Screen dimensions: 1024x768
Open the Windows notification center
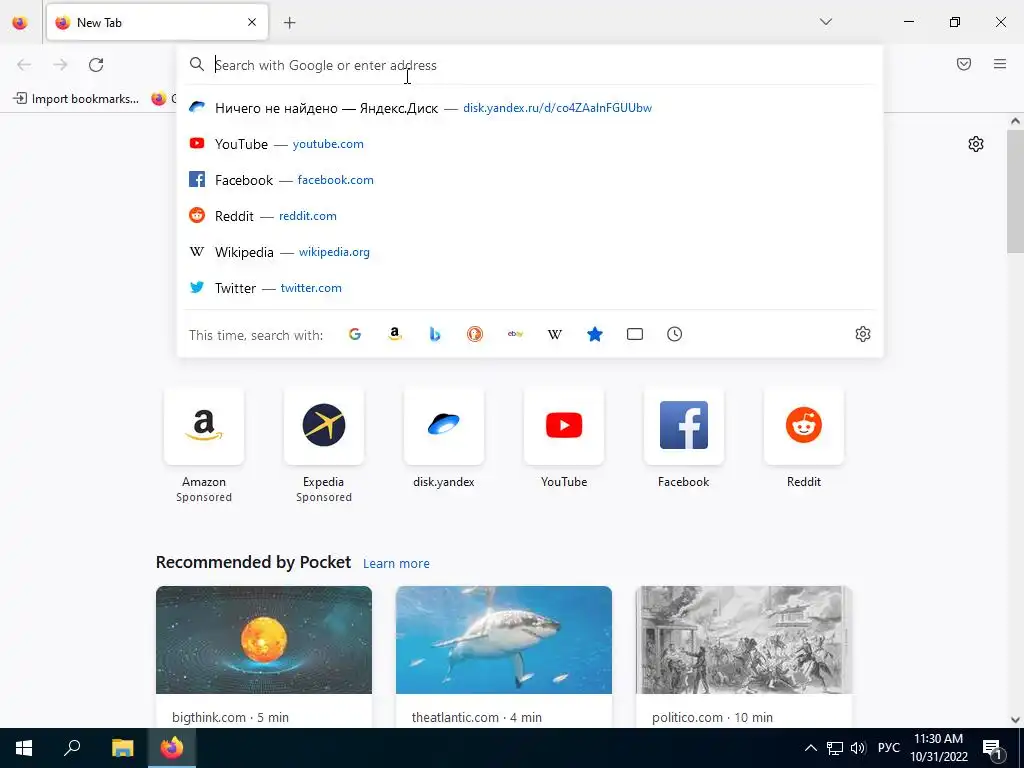(x=993, y=749)
